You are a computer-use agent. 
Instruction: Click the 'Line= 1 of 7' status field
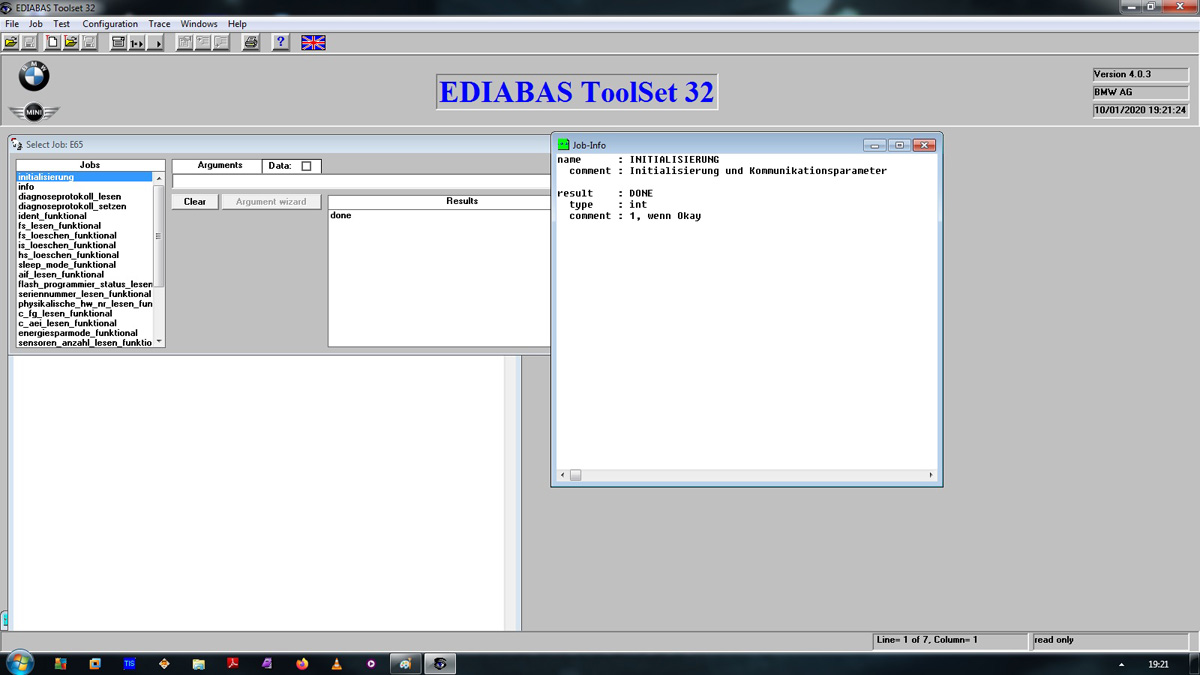click(950, 640)
